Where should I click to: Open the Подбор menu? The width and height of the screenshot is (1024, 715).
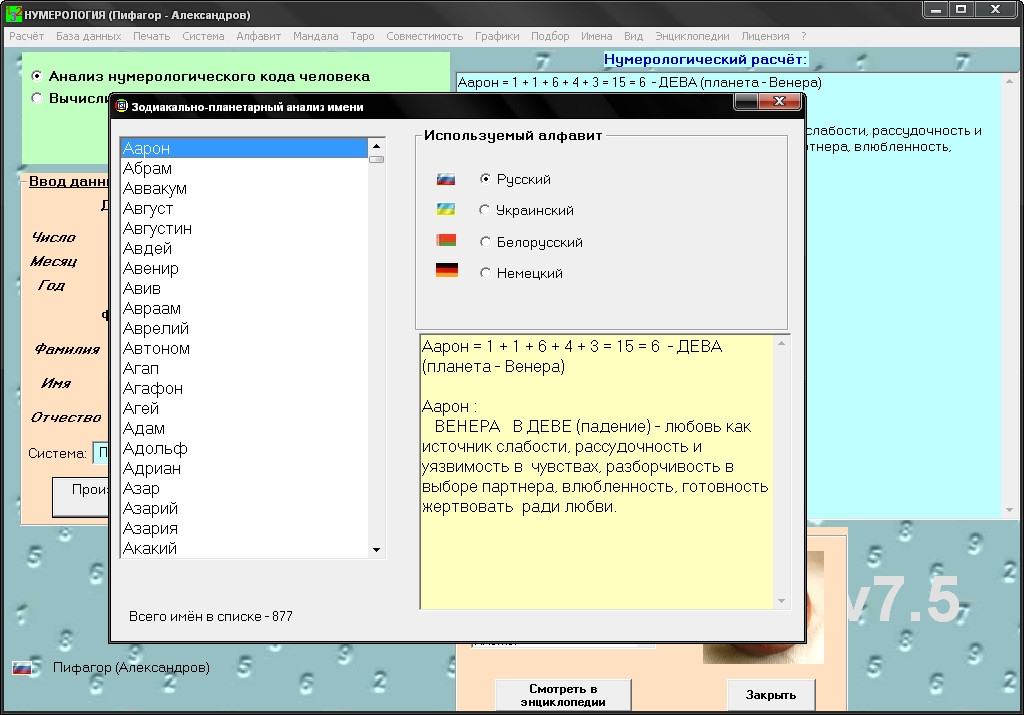click(550, 36)
